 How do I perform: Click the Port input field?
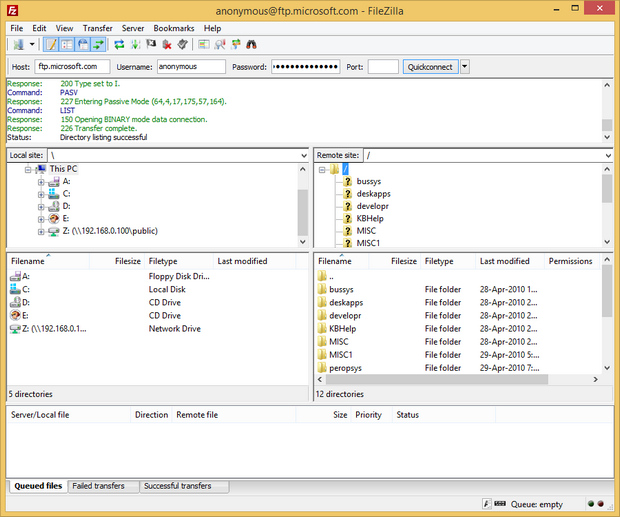382,67
